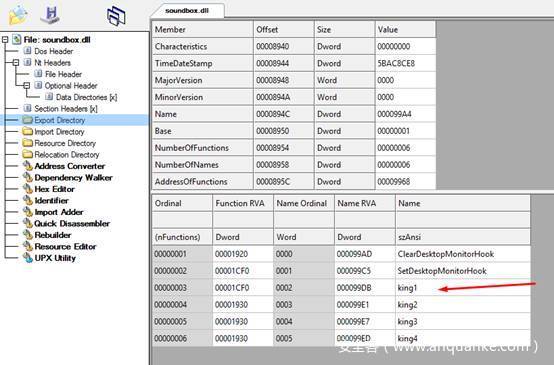Image resolution: width=554 pixels, height=365 pixels.
Task: Select Import Directory in the tree
Action: [x=59, y=132]
